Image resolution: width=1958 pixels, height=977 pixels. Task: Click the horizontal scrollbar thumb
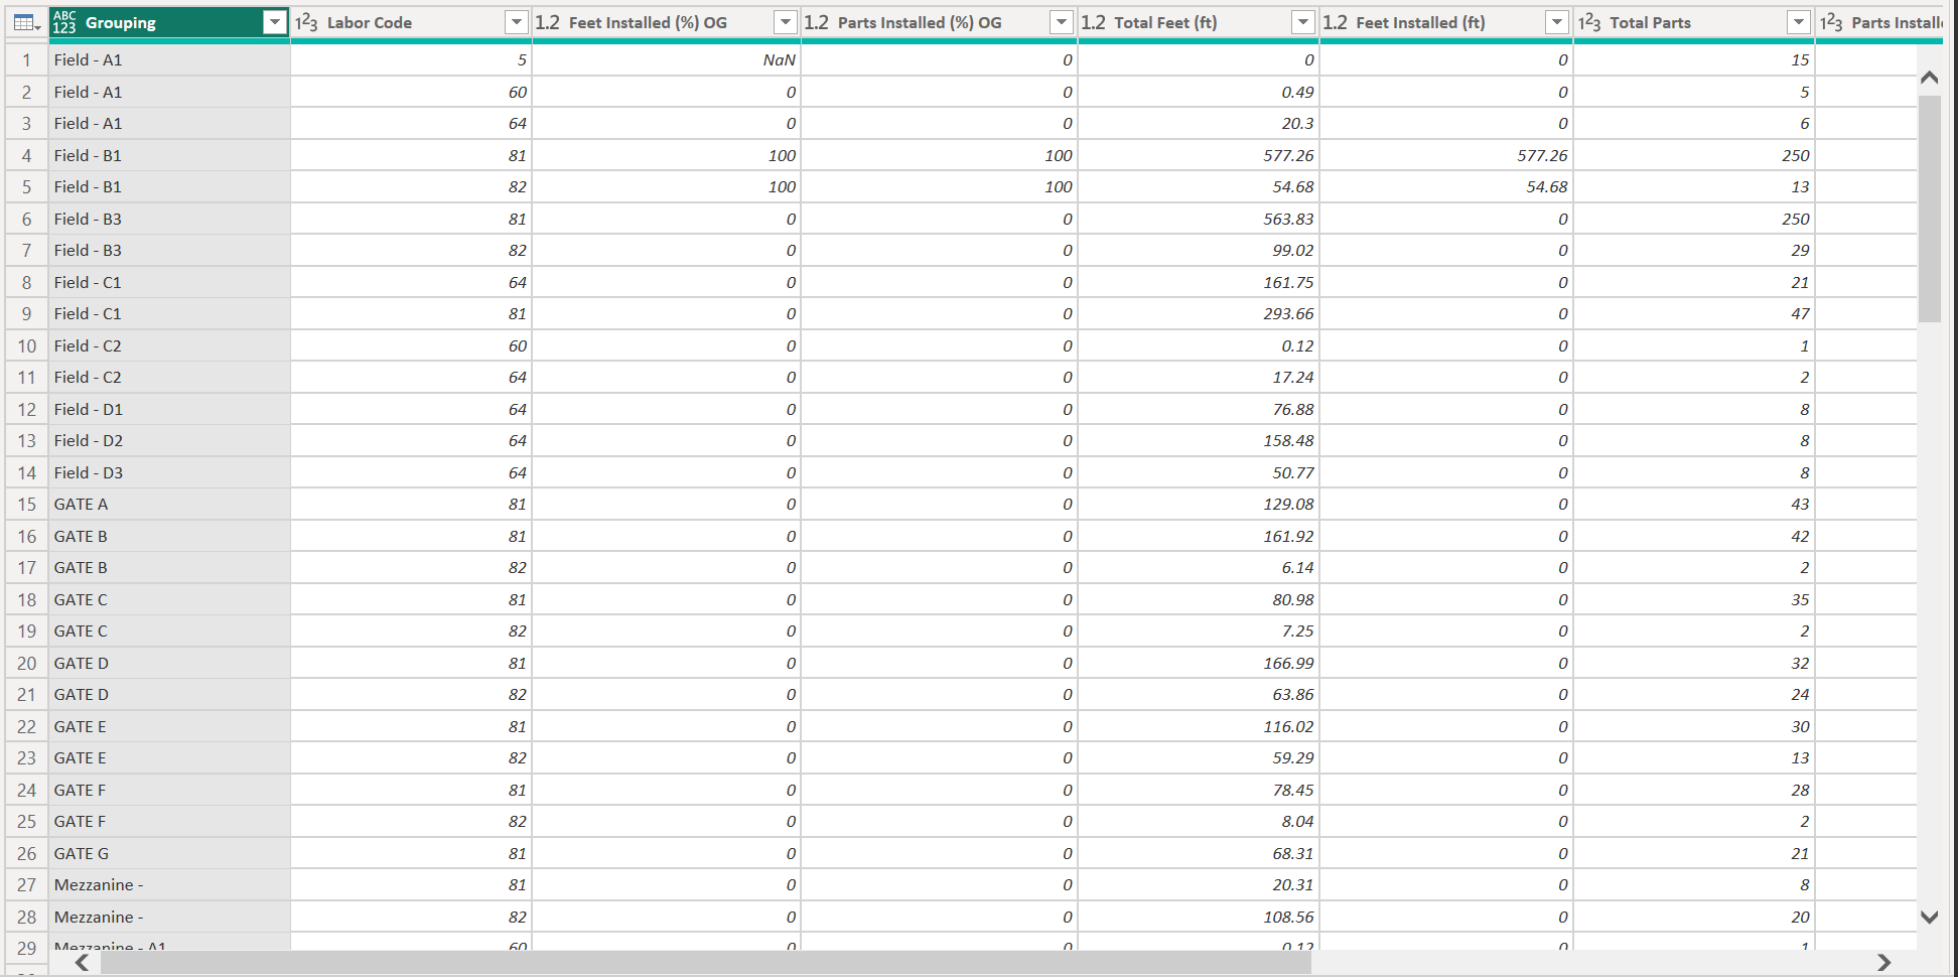(x=705, y=962)
